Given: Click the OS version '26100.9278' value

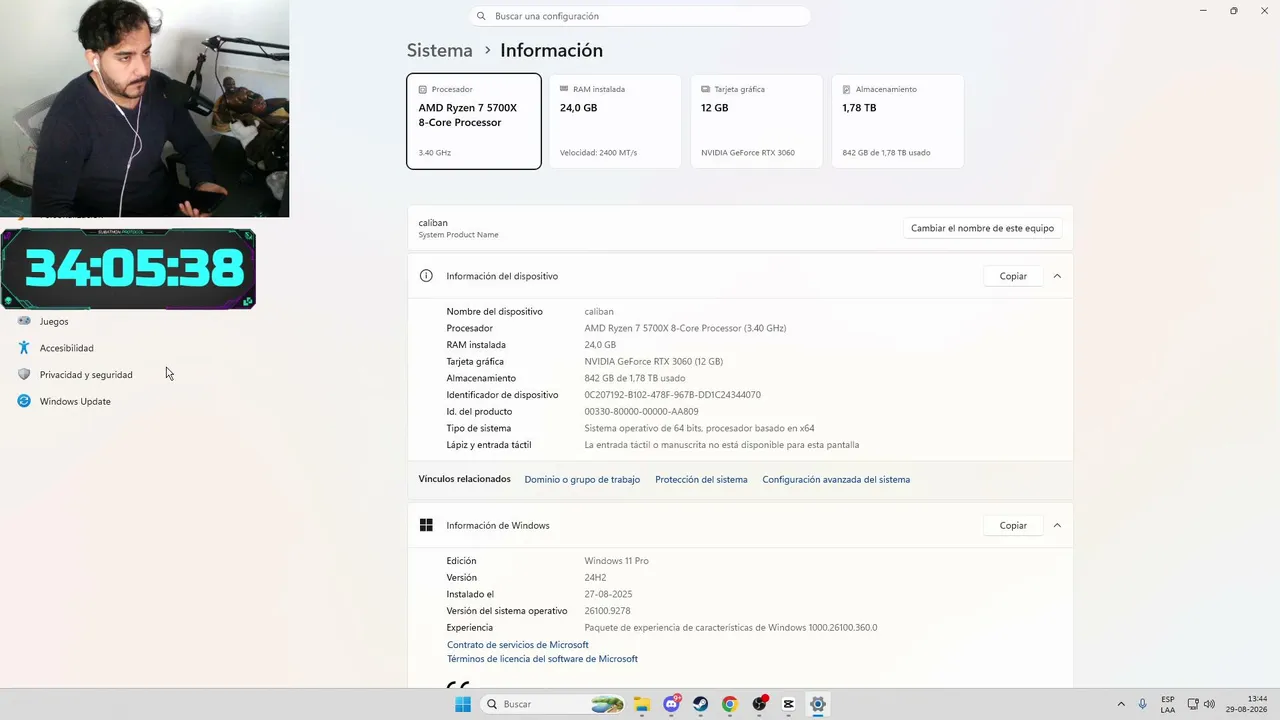Looking at the screenshot, I should [607, 611].
